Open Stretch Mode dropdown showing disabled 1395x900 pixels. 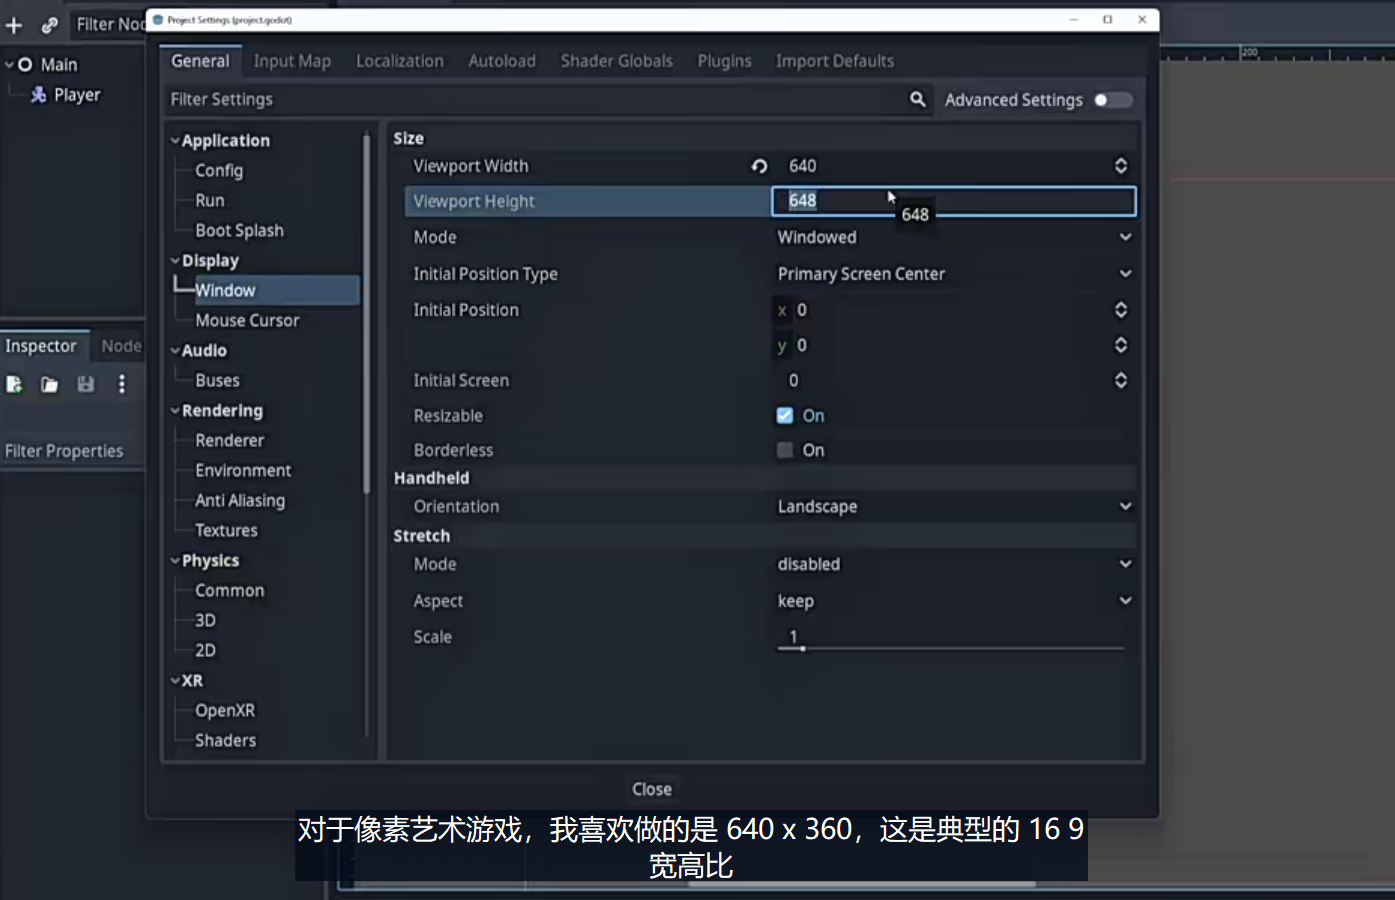tap(954, 564)
